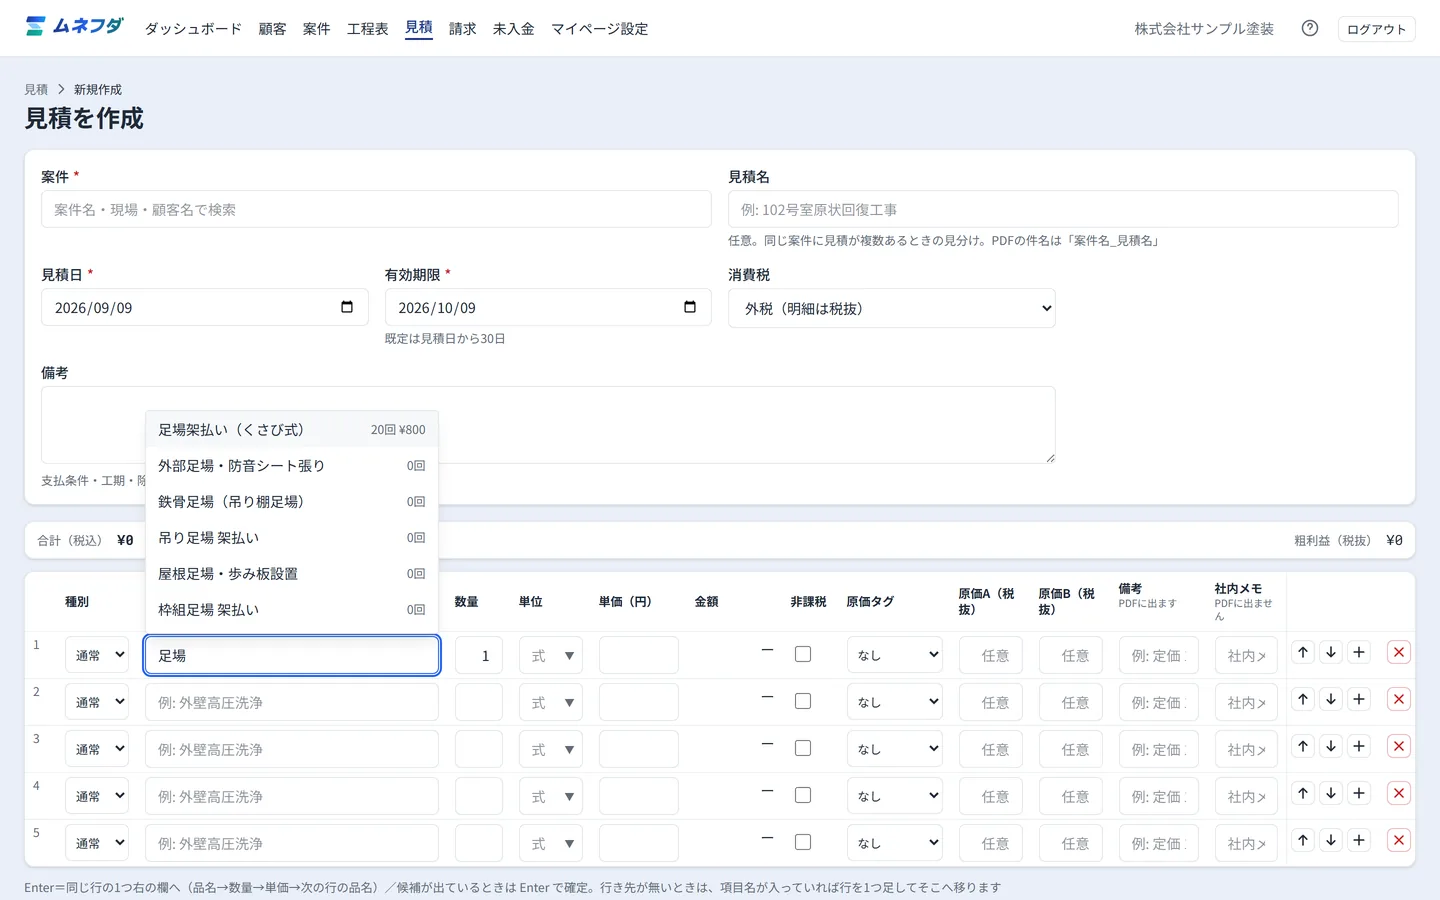
Task: Choose suggestion 吊り足場 架払い
Action: pyautogui.click(x=292, y=537)
